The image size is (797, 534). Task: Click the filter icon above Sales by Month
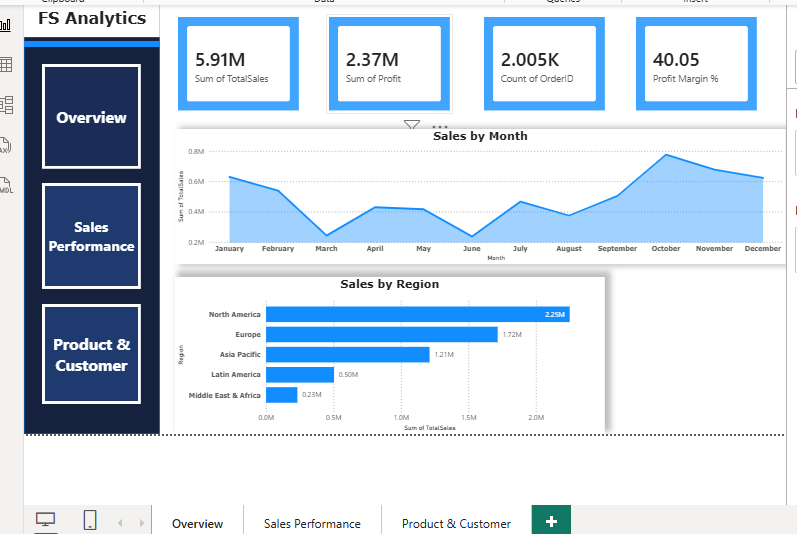(412, 124)
